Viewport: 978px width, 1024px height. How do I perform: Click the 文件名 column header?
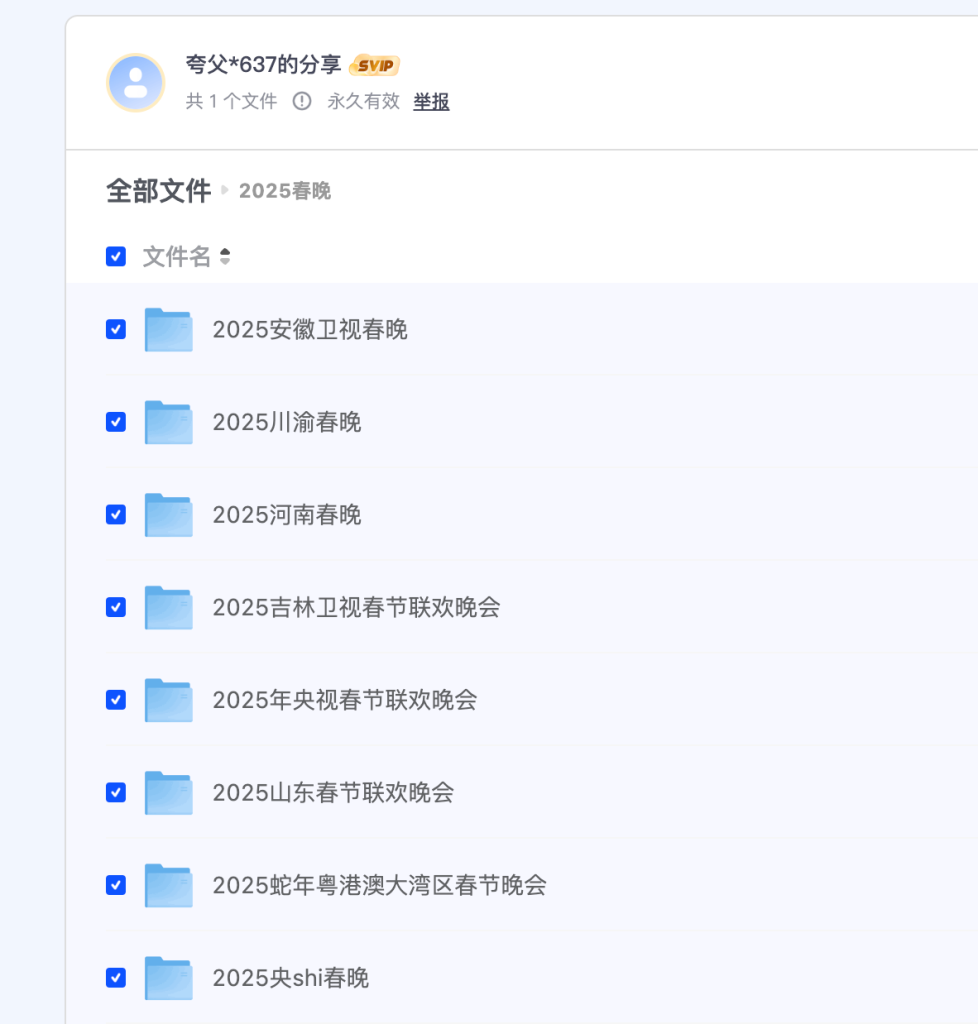click(x=176, y=257)
